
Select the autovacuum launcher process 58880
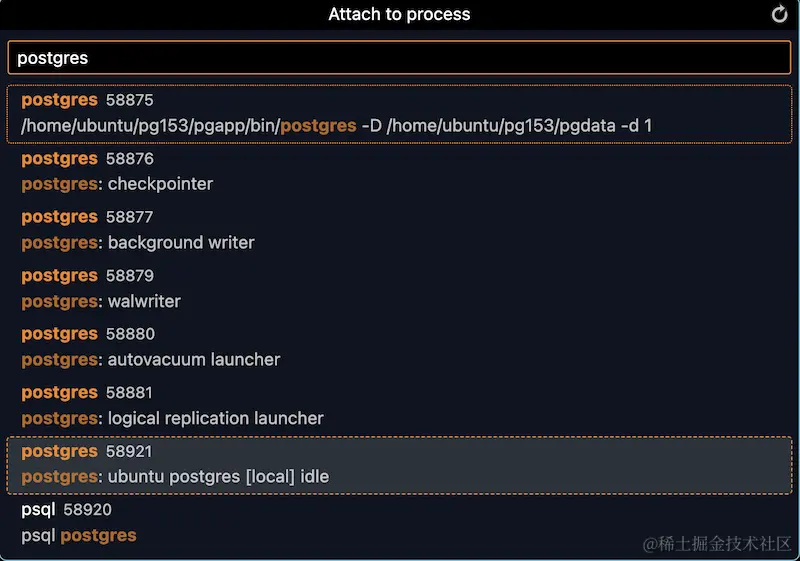click(399, 347)
